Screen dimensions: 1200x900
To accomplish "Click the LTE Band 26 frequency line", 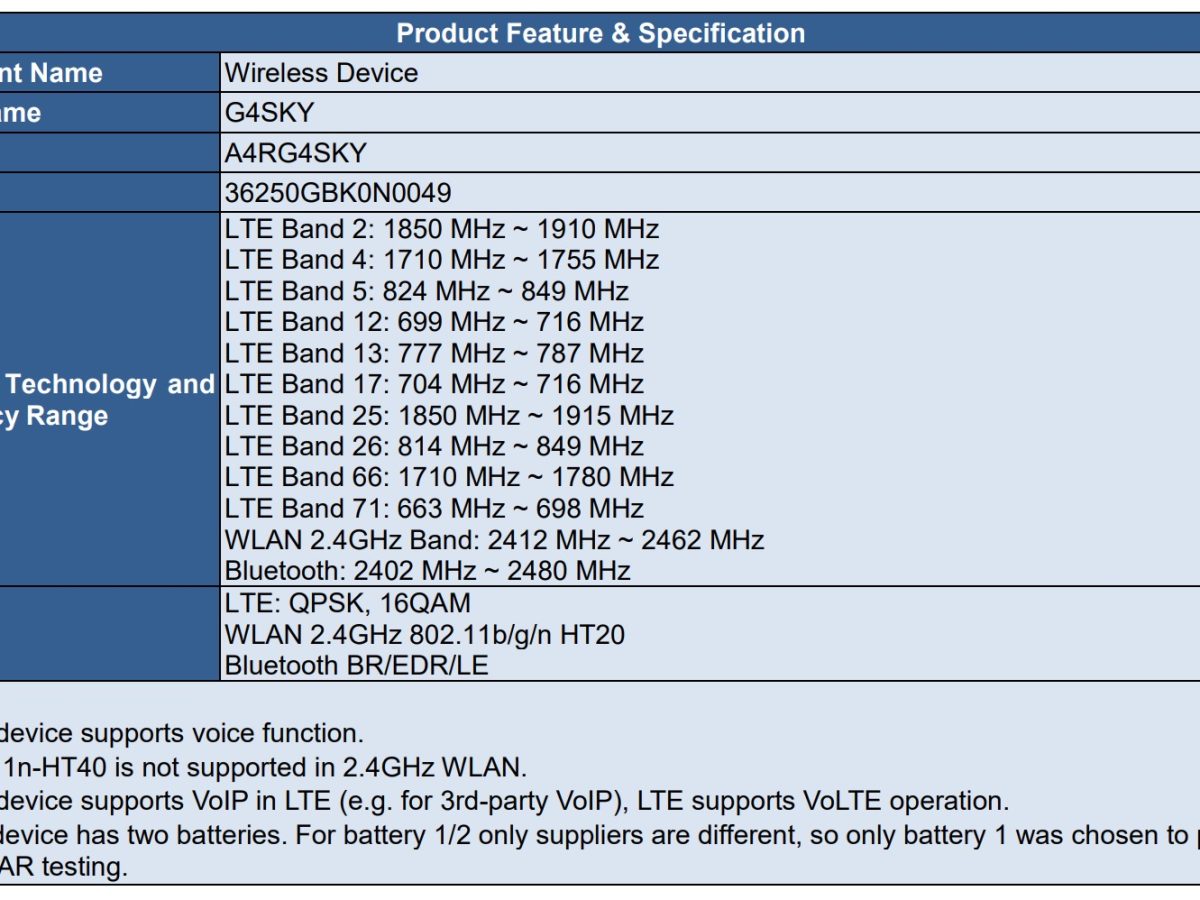I will (x=434, y=446).
